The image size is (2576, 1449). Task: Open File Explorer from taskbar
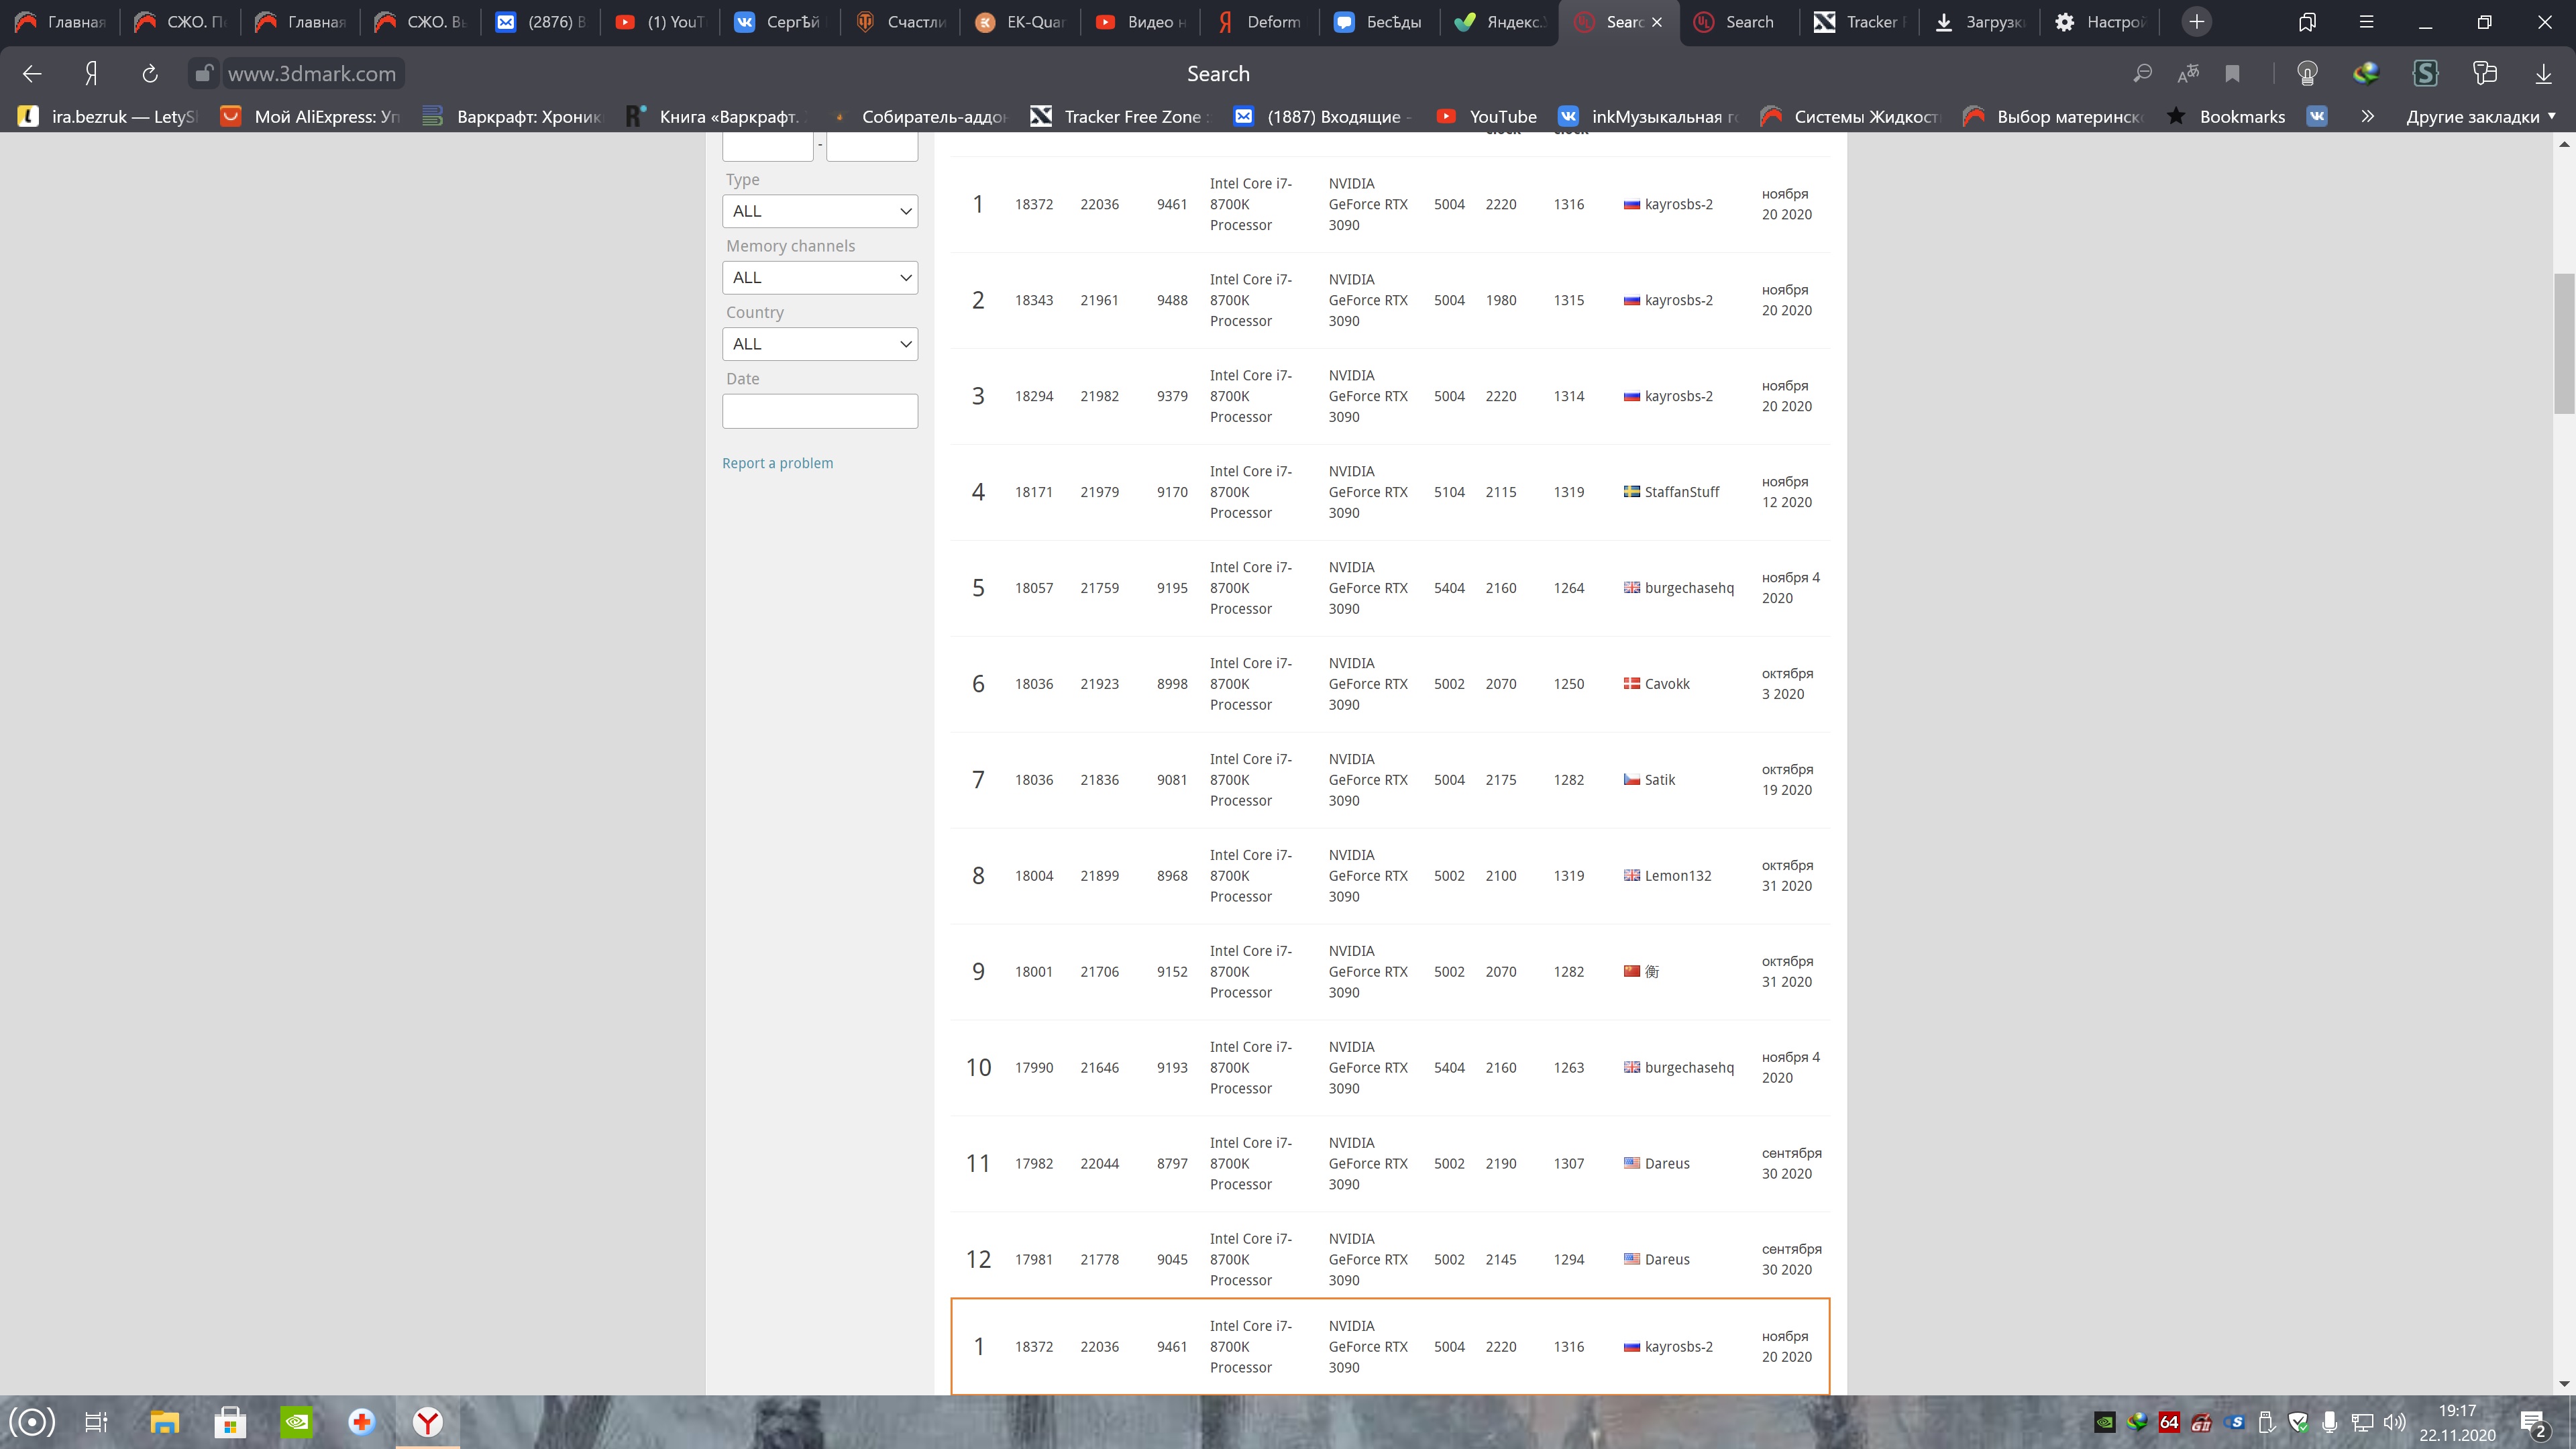[164, 1421]
